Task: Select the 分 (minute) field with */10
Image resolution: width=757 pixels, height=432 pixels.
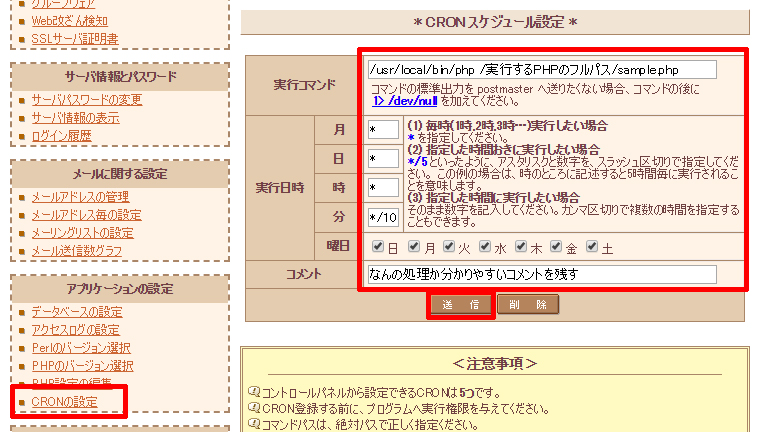Action: [382, 217]
